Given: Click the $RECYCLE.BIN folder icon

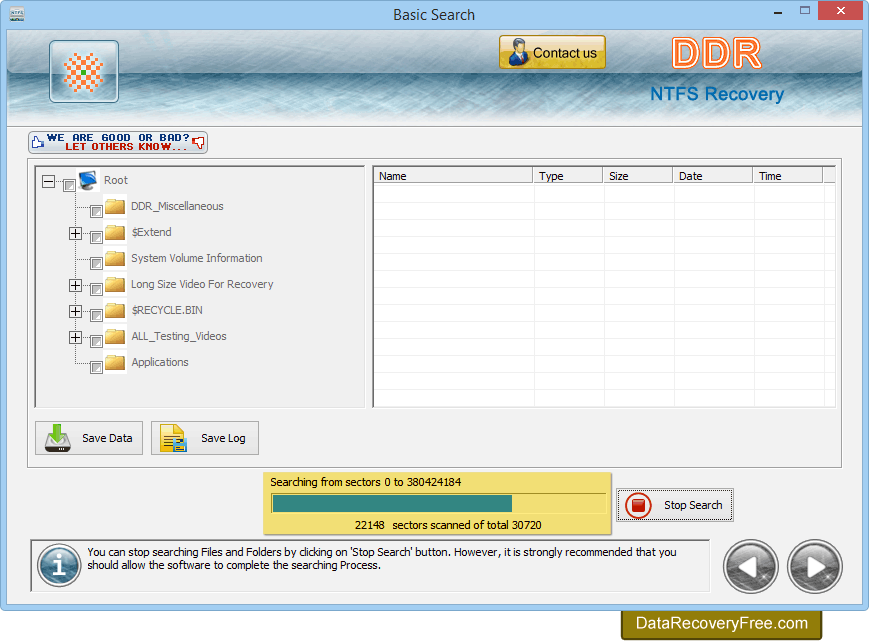Looking at the screenshot, I should (115, 310).
